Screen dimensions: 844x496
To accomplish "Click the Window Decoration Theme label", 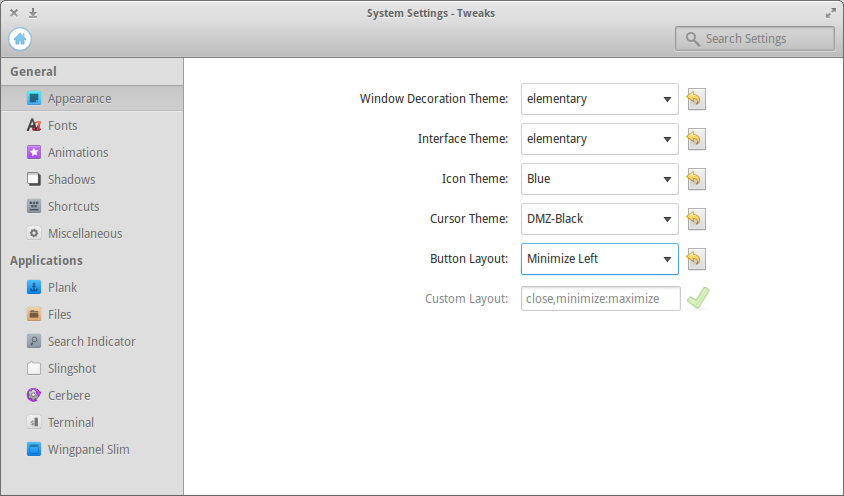I will point(434,99).
